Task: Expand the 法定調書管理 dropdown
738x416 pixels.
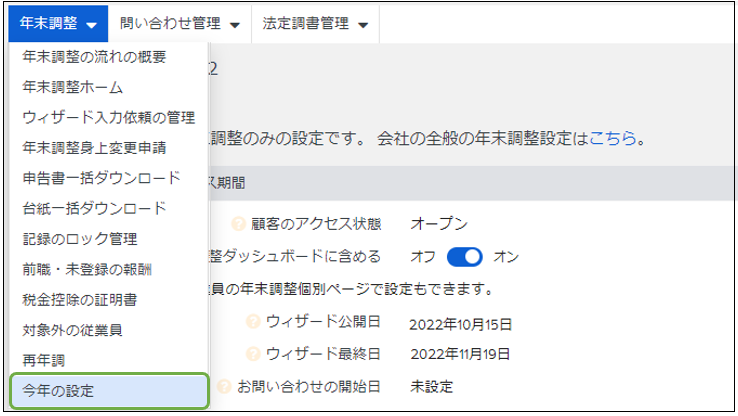Action: click(x=314, y=23)
